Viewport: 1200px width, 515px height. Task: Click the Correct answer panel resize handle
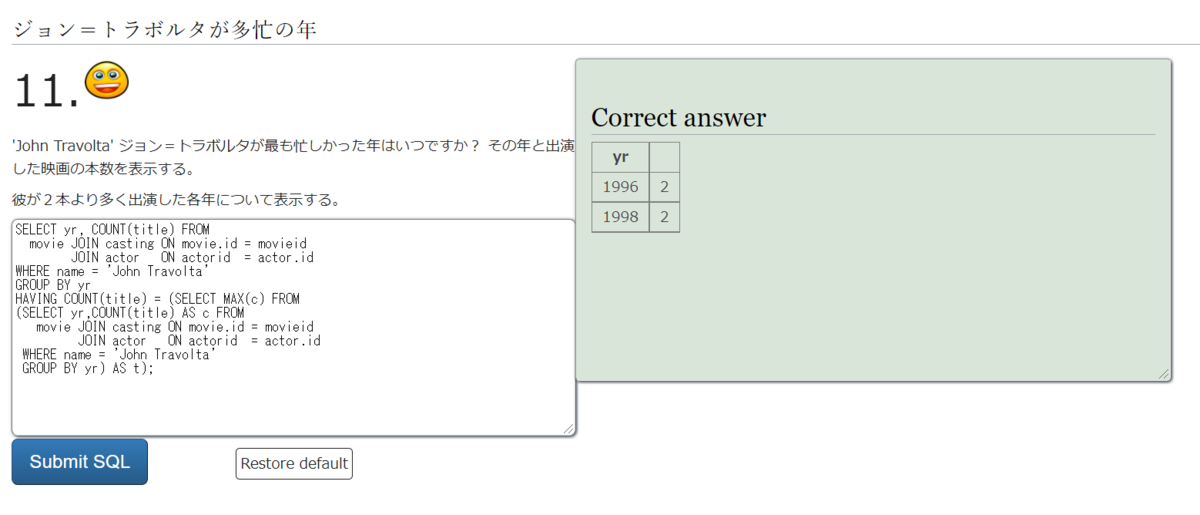click(x=1163, y=374)
